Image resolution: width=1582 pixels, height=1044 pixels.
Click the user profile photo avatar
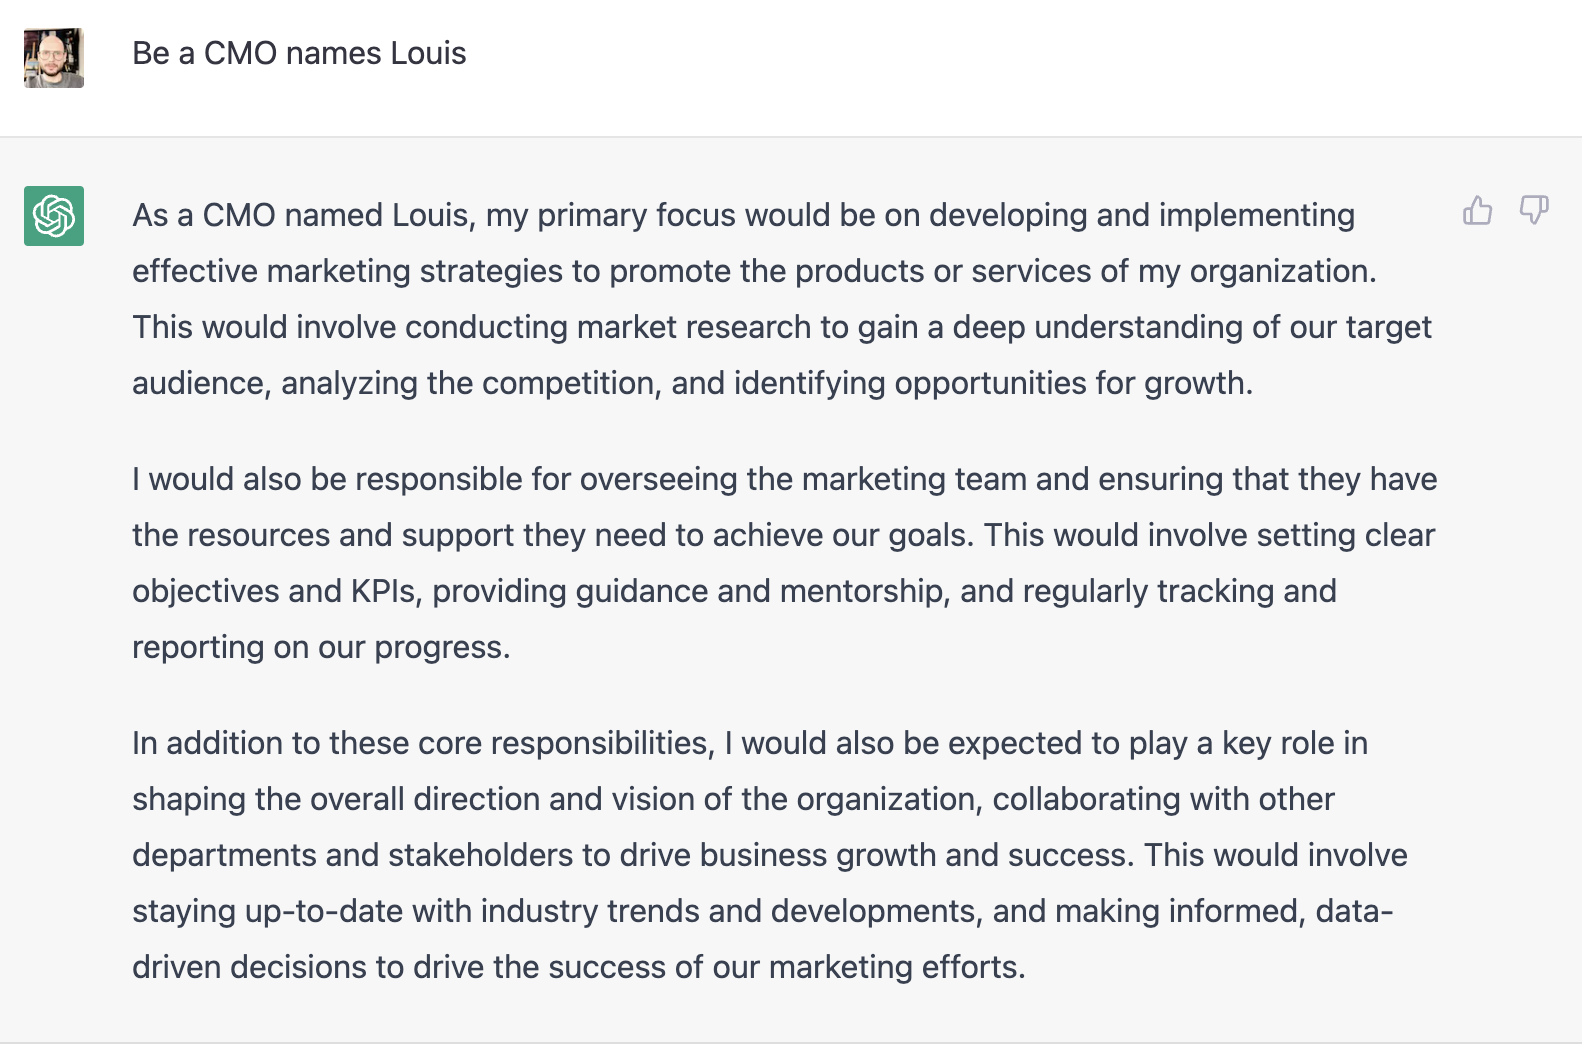54,58
